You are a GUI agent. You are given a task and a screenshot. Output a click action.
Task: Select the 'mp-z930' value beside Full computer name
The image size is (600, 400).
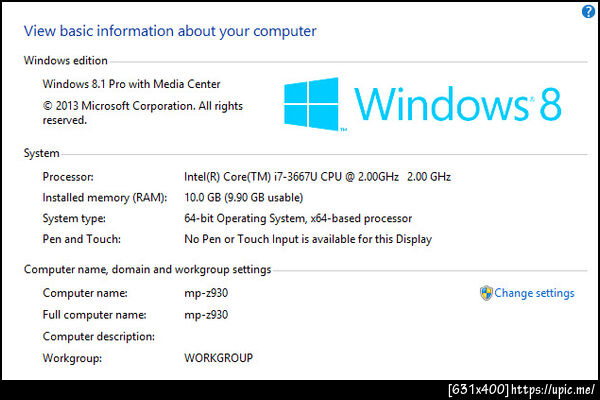pyautogui.click(x=206, y=315)
